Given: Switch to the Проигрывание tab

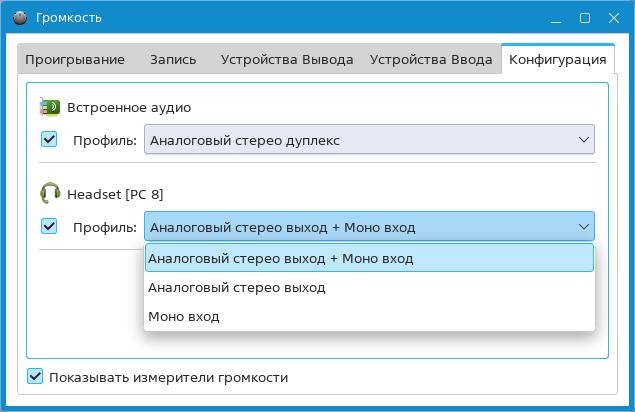Looking at the screenshot, I should pos(75,59).
